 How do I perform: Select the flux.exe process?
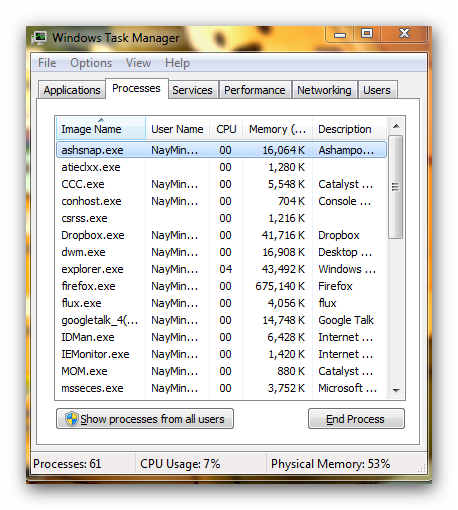tap(221, 303)
